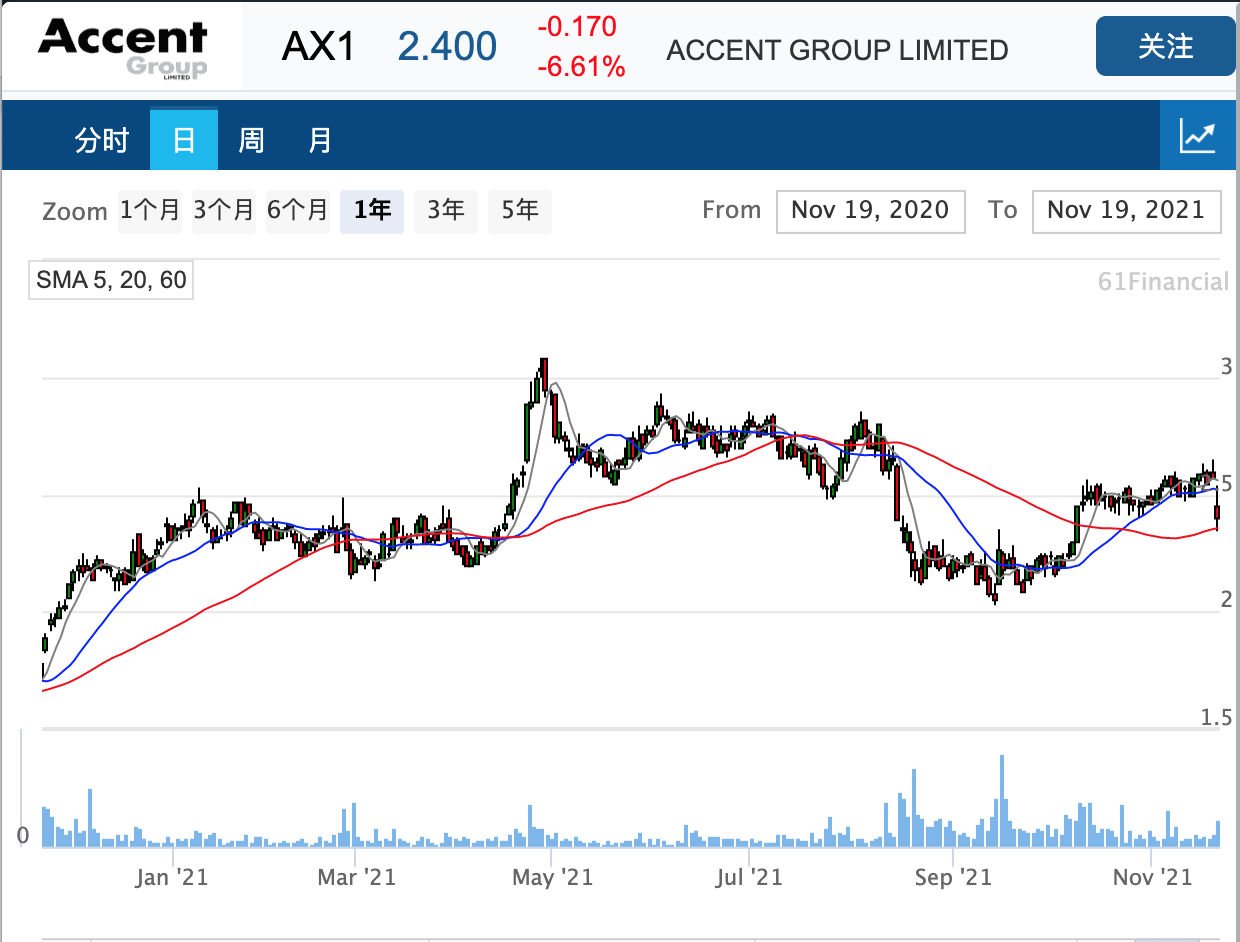Viewport: 1240px width, 942px height.
Task: Switch to the 周 weekly tab
Action: click(251, 140)
